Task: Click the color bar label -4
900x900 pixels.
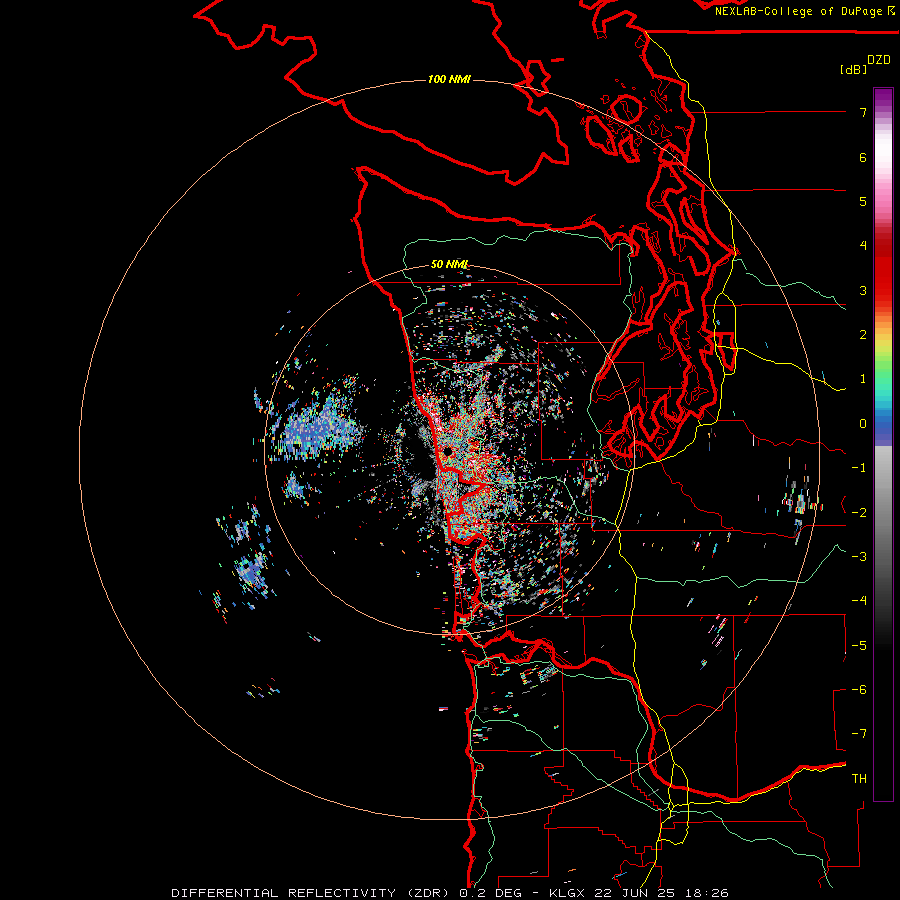Action: click(x=859, y=600)
